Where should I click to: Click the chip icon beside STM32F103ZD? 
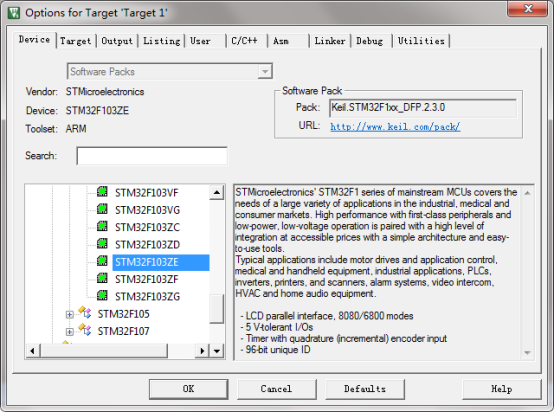[102, 243]
